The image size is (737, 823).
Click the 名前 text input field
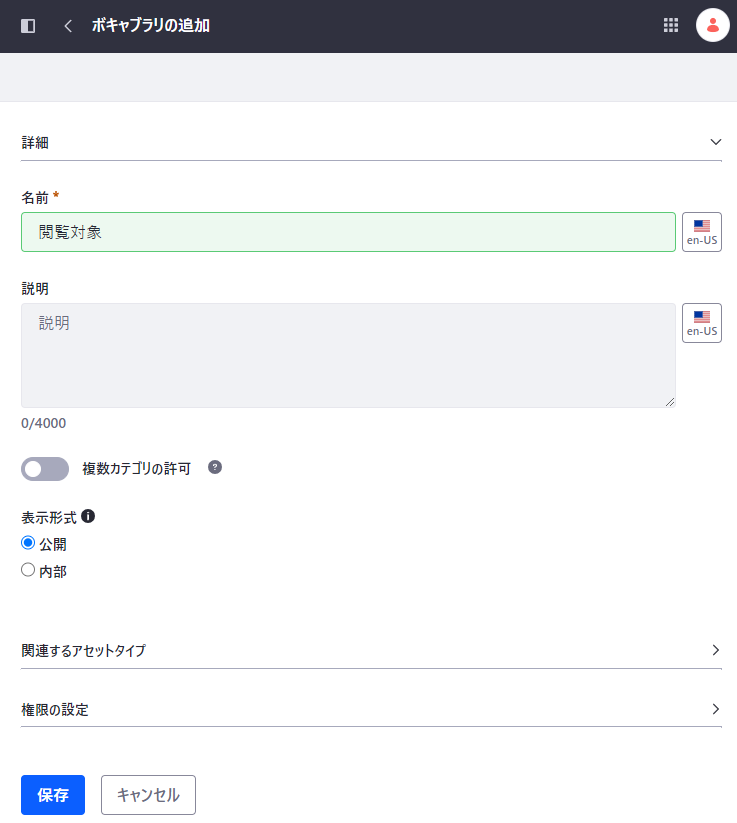click(348, 232)
